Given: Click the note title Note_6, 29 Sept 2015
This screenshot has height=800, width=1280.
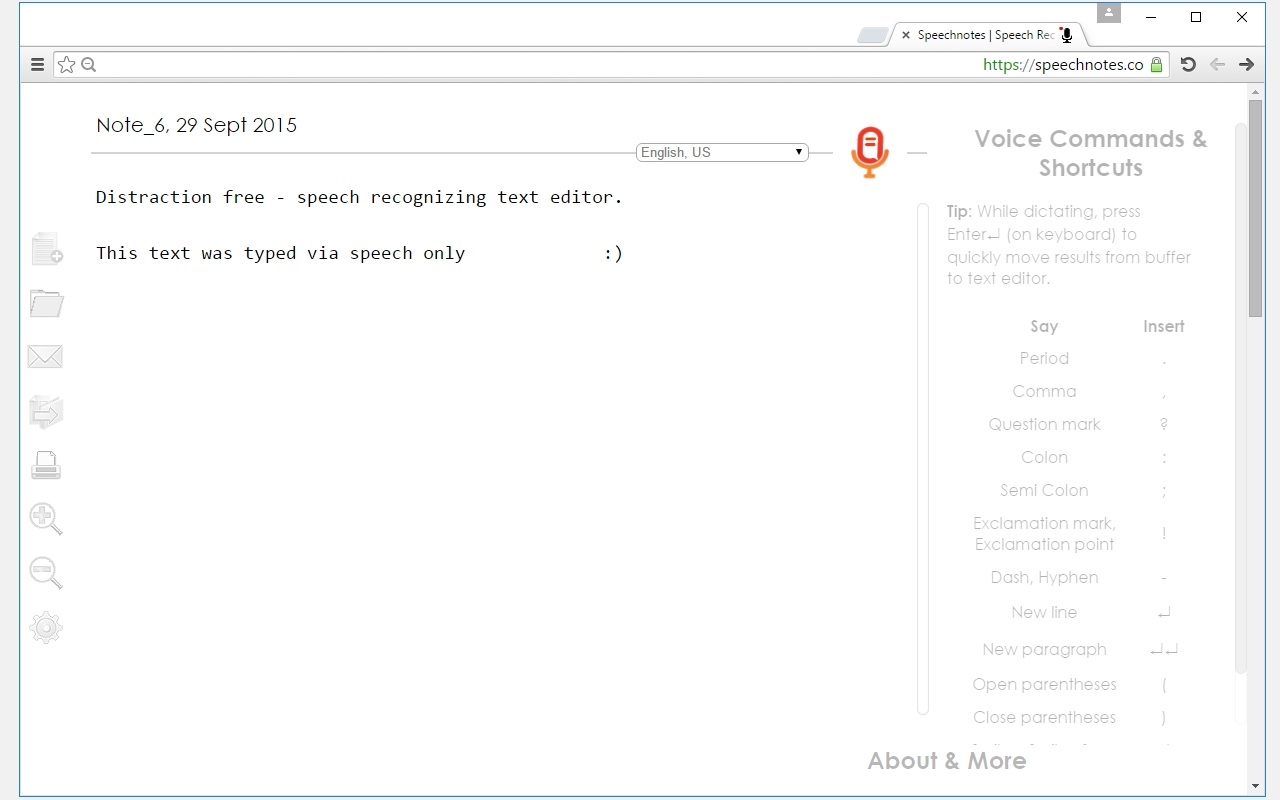Looking at the screenshot, I should (196, 125).
